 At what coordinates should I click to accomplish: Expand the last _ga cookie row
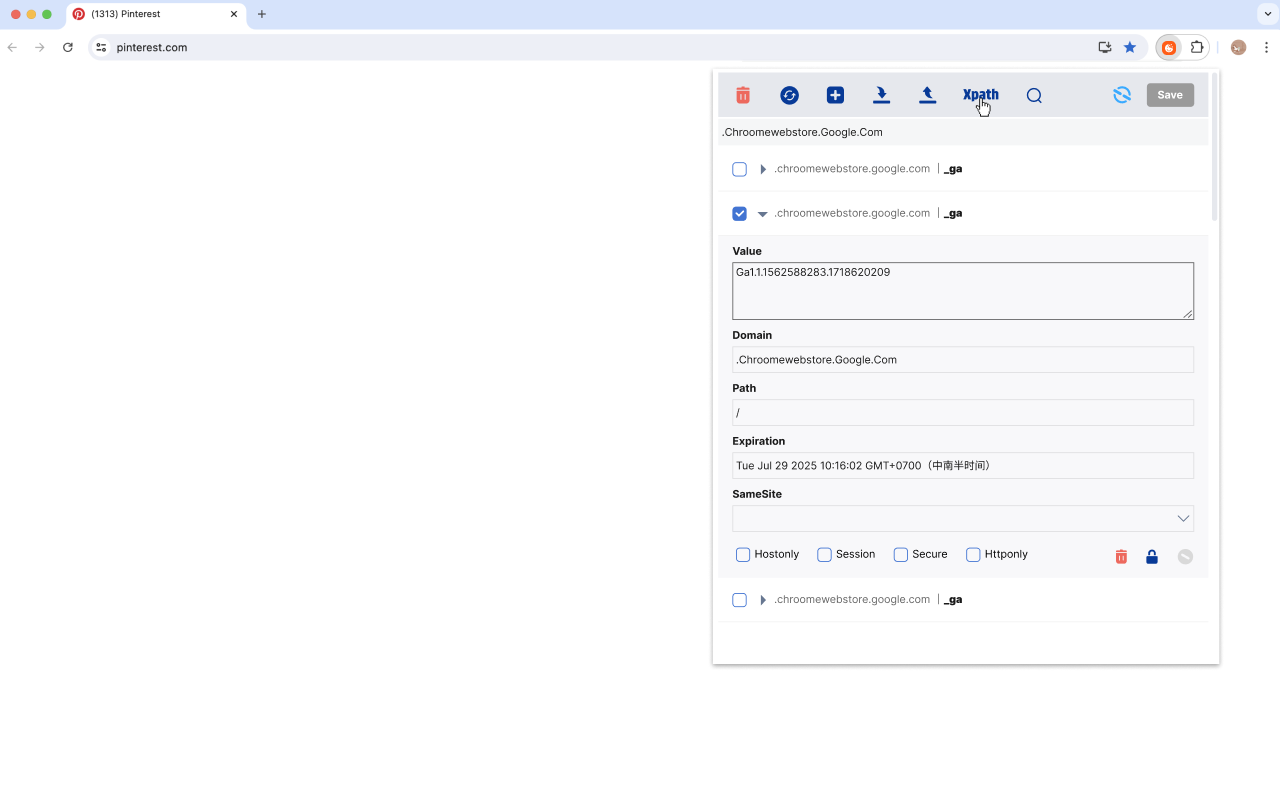point(762,599)
